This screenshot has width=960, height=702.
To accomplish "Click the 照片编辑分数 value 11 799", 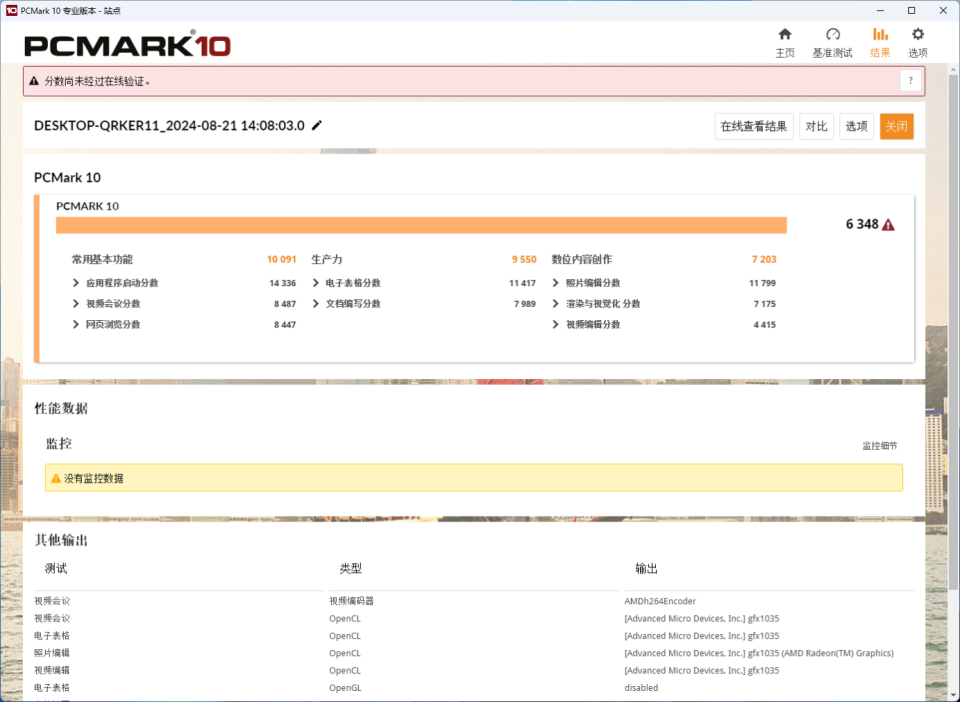I will click(762, 283).
